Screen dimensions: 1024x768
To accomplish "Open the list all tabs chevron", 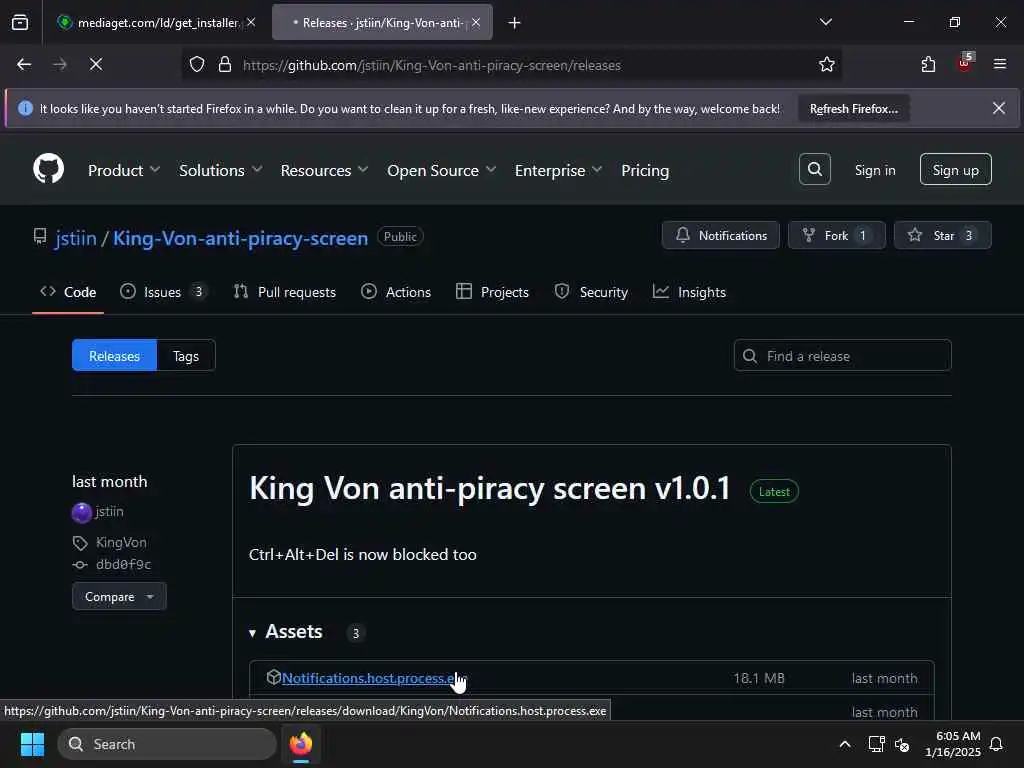I will [825, 22].
